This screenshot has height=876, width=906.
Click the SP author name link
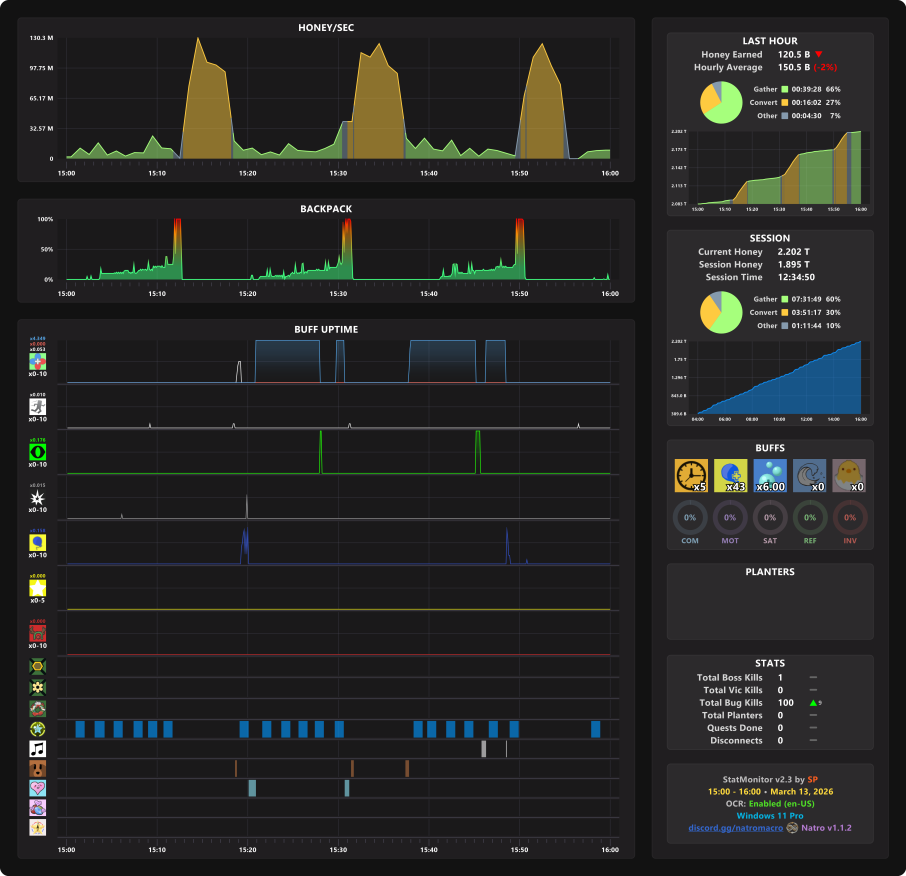(x=812, y=779)
